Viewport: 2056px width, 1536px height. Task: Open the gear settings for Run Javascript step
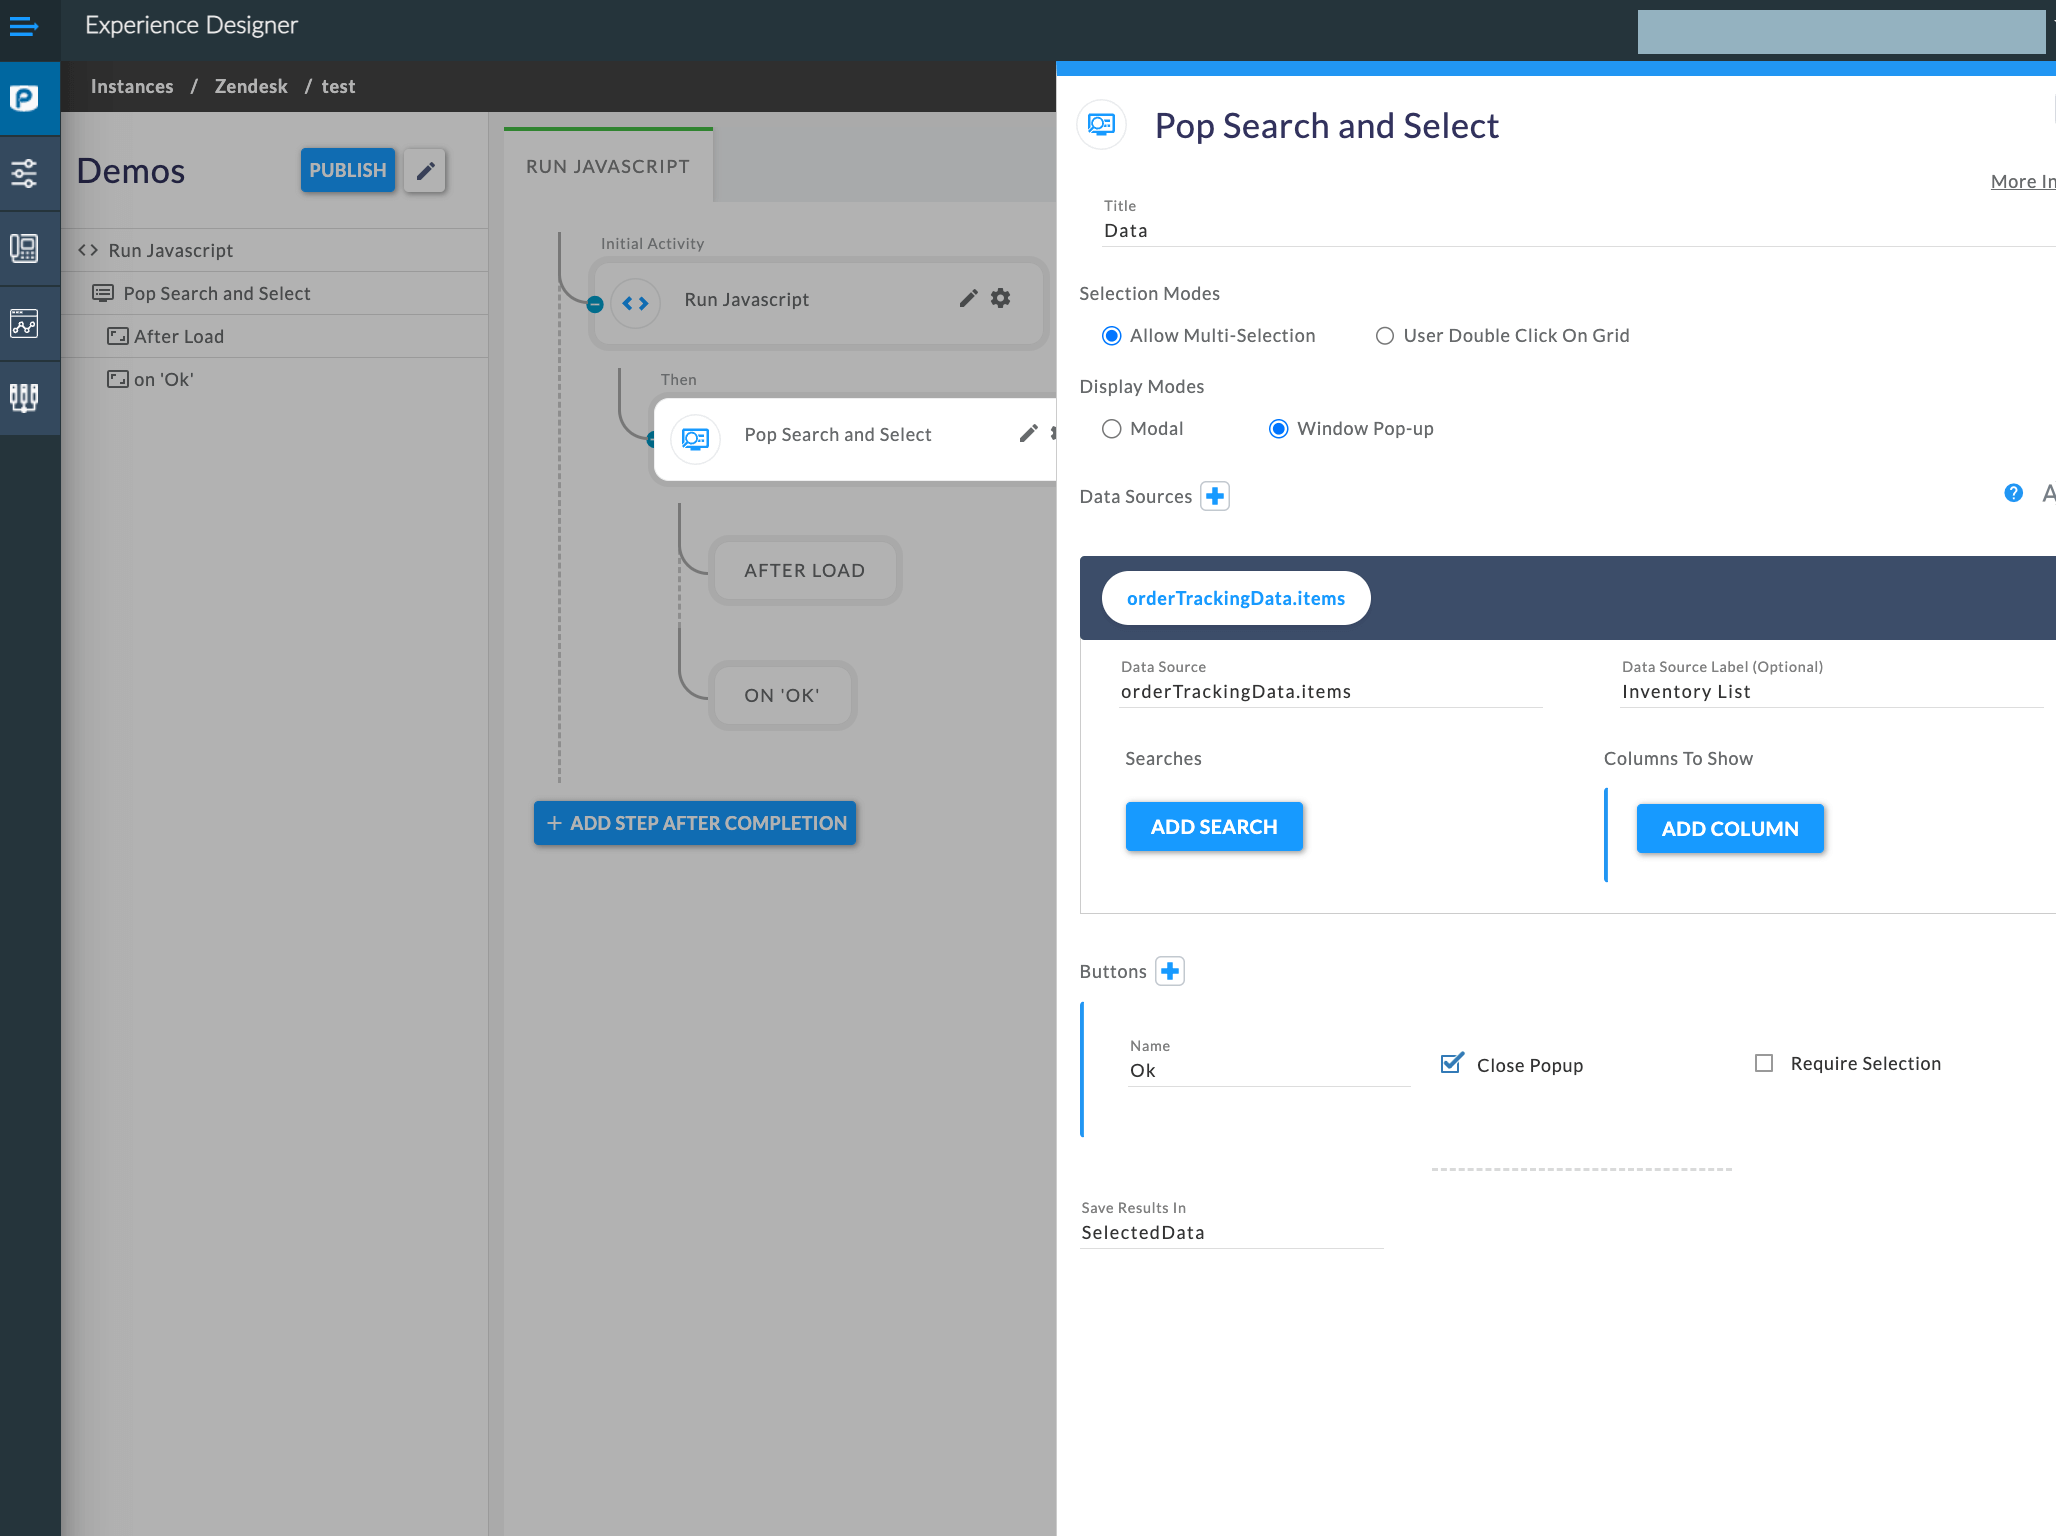tap(1000, 298)
